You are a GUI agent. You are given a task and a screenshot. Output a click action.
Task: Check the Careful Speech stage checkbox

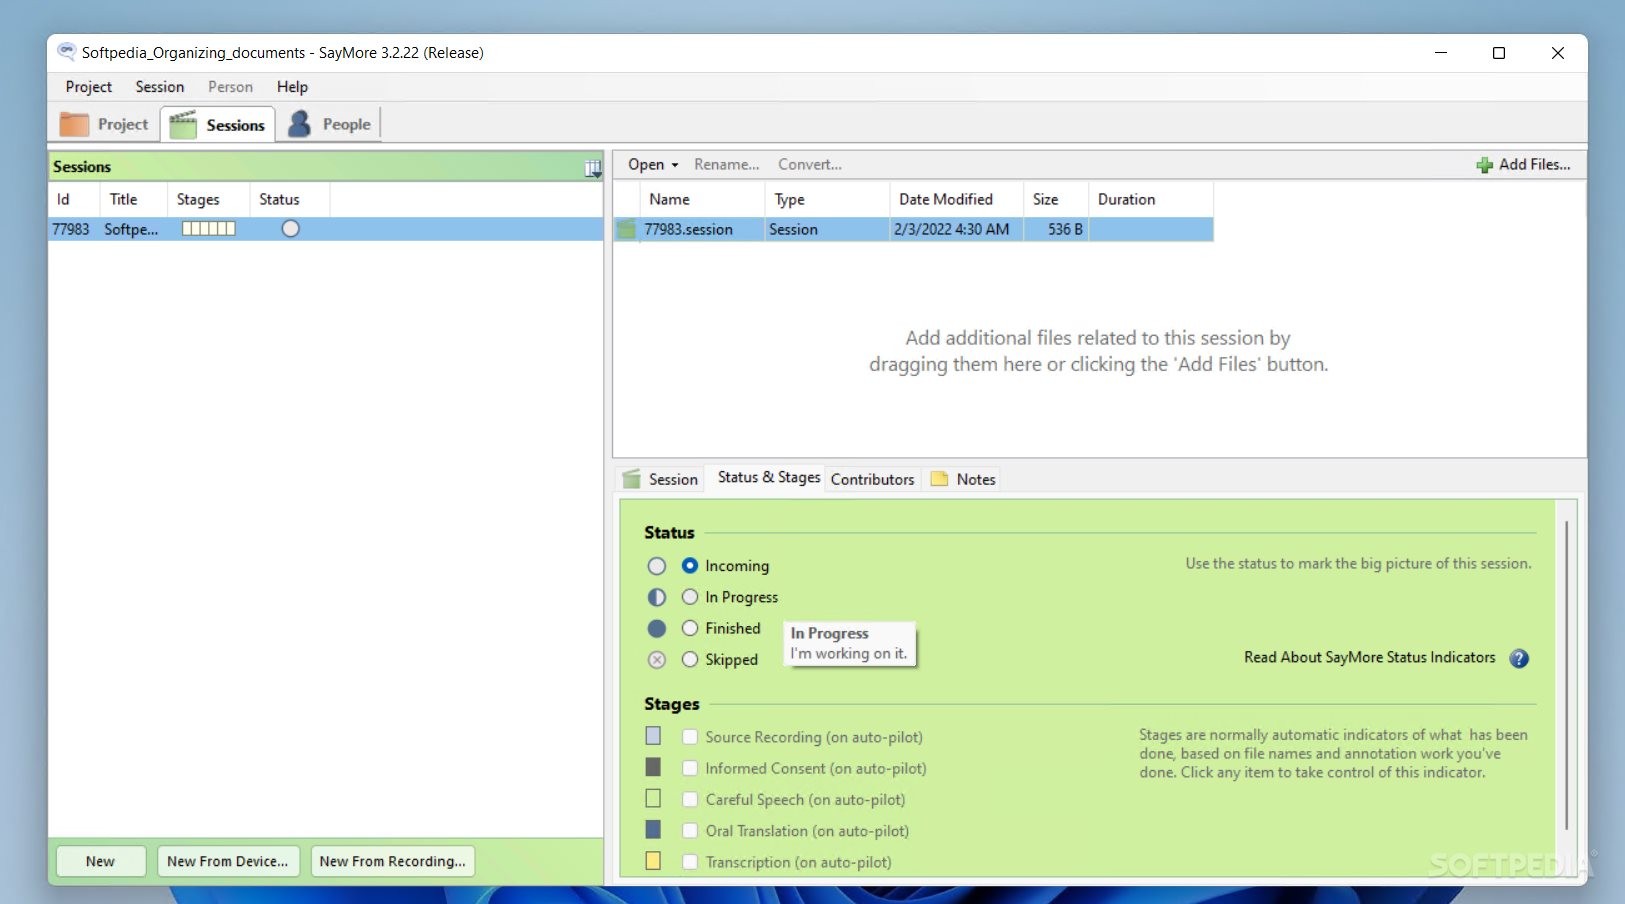pyautogui.click(x=690, y=799)
